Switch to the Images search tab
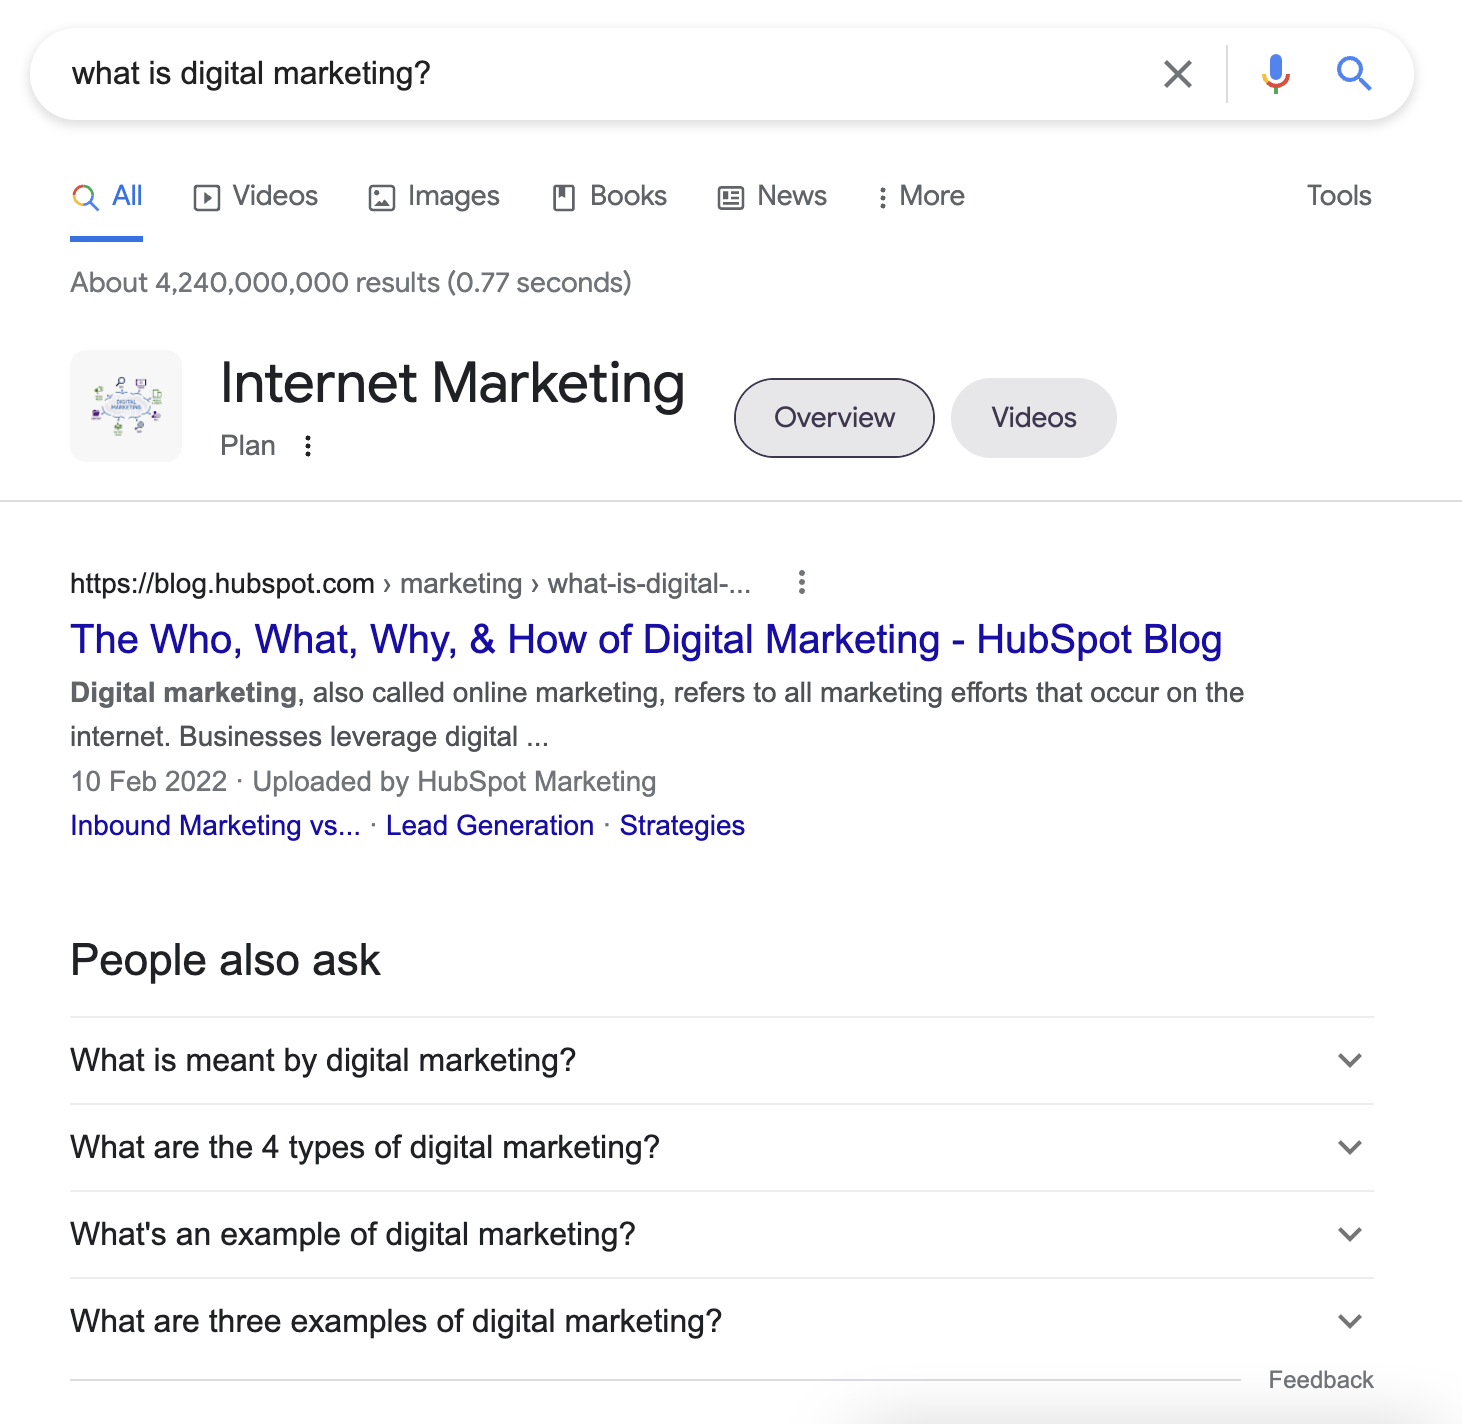The width and height of the screenshot is (1462, 1424). pyautogui.click(x=434, y=196)
